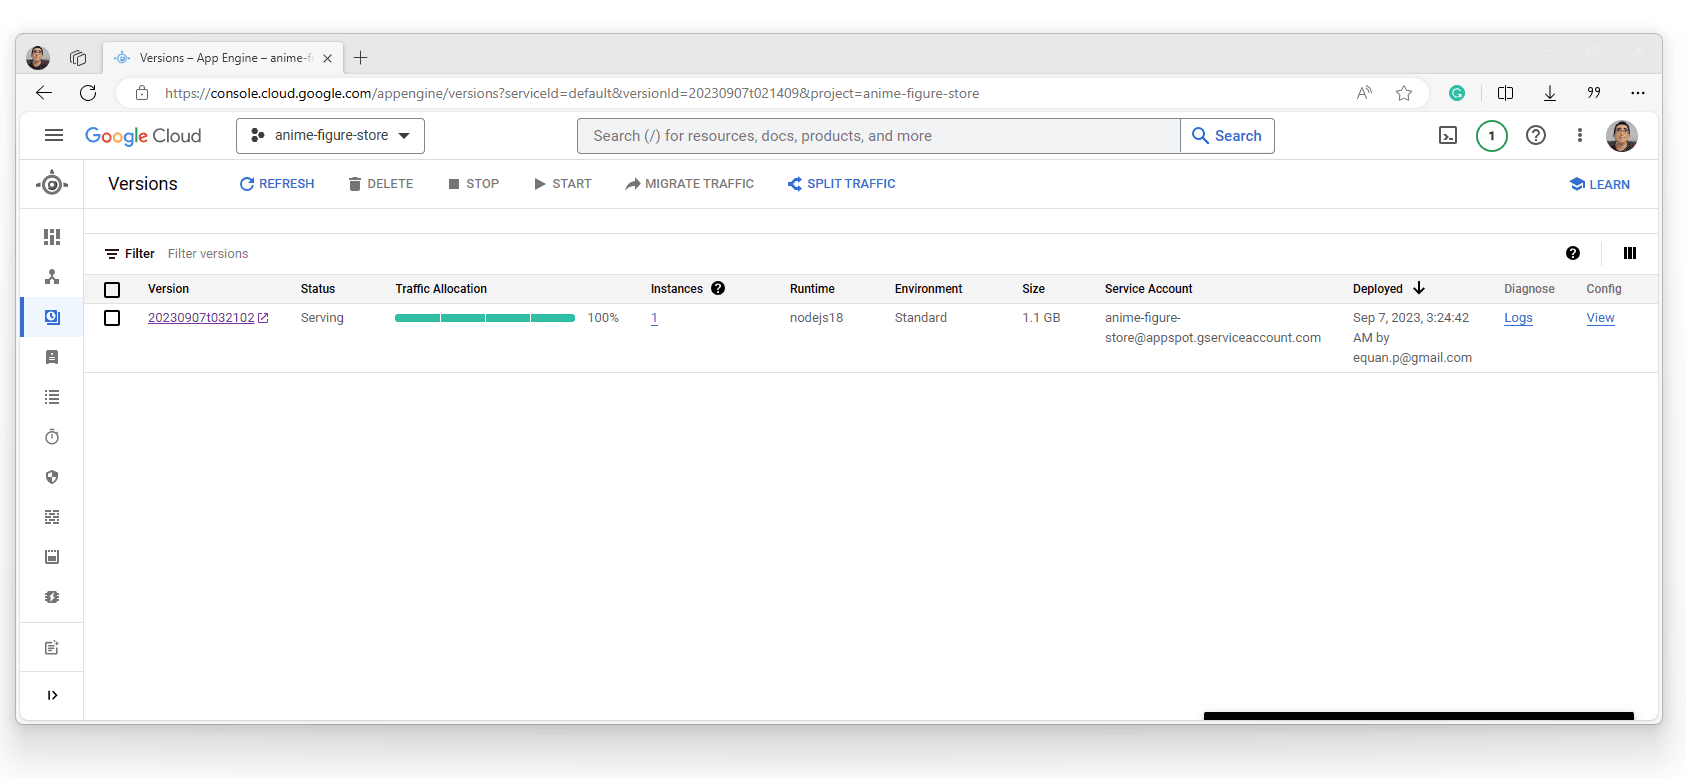Open App Engine Services sidebar icon

pos(52,277)
